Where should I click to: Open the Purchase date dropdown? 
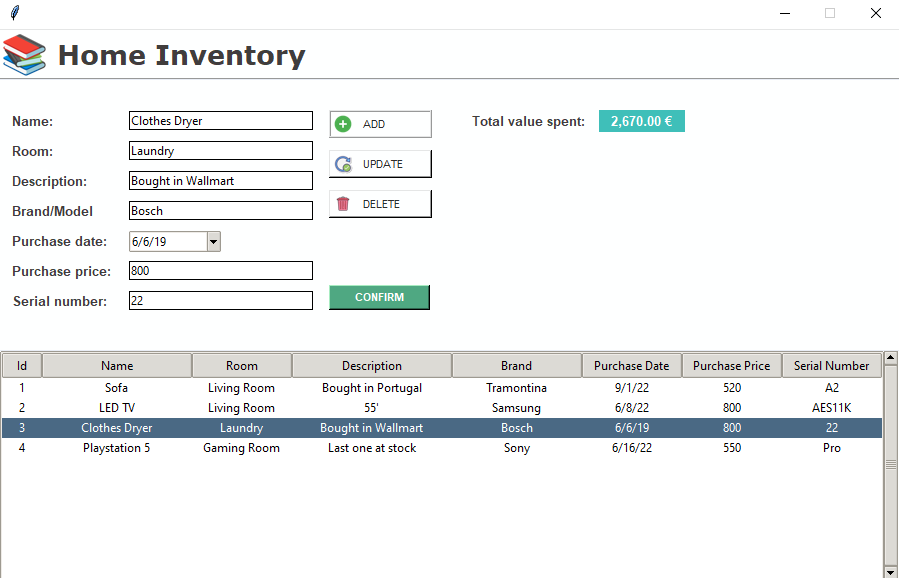pos(213,241)
